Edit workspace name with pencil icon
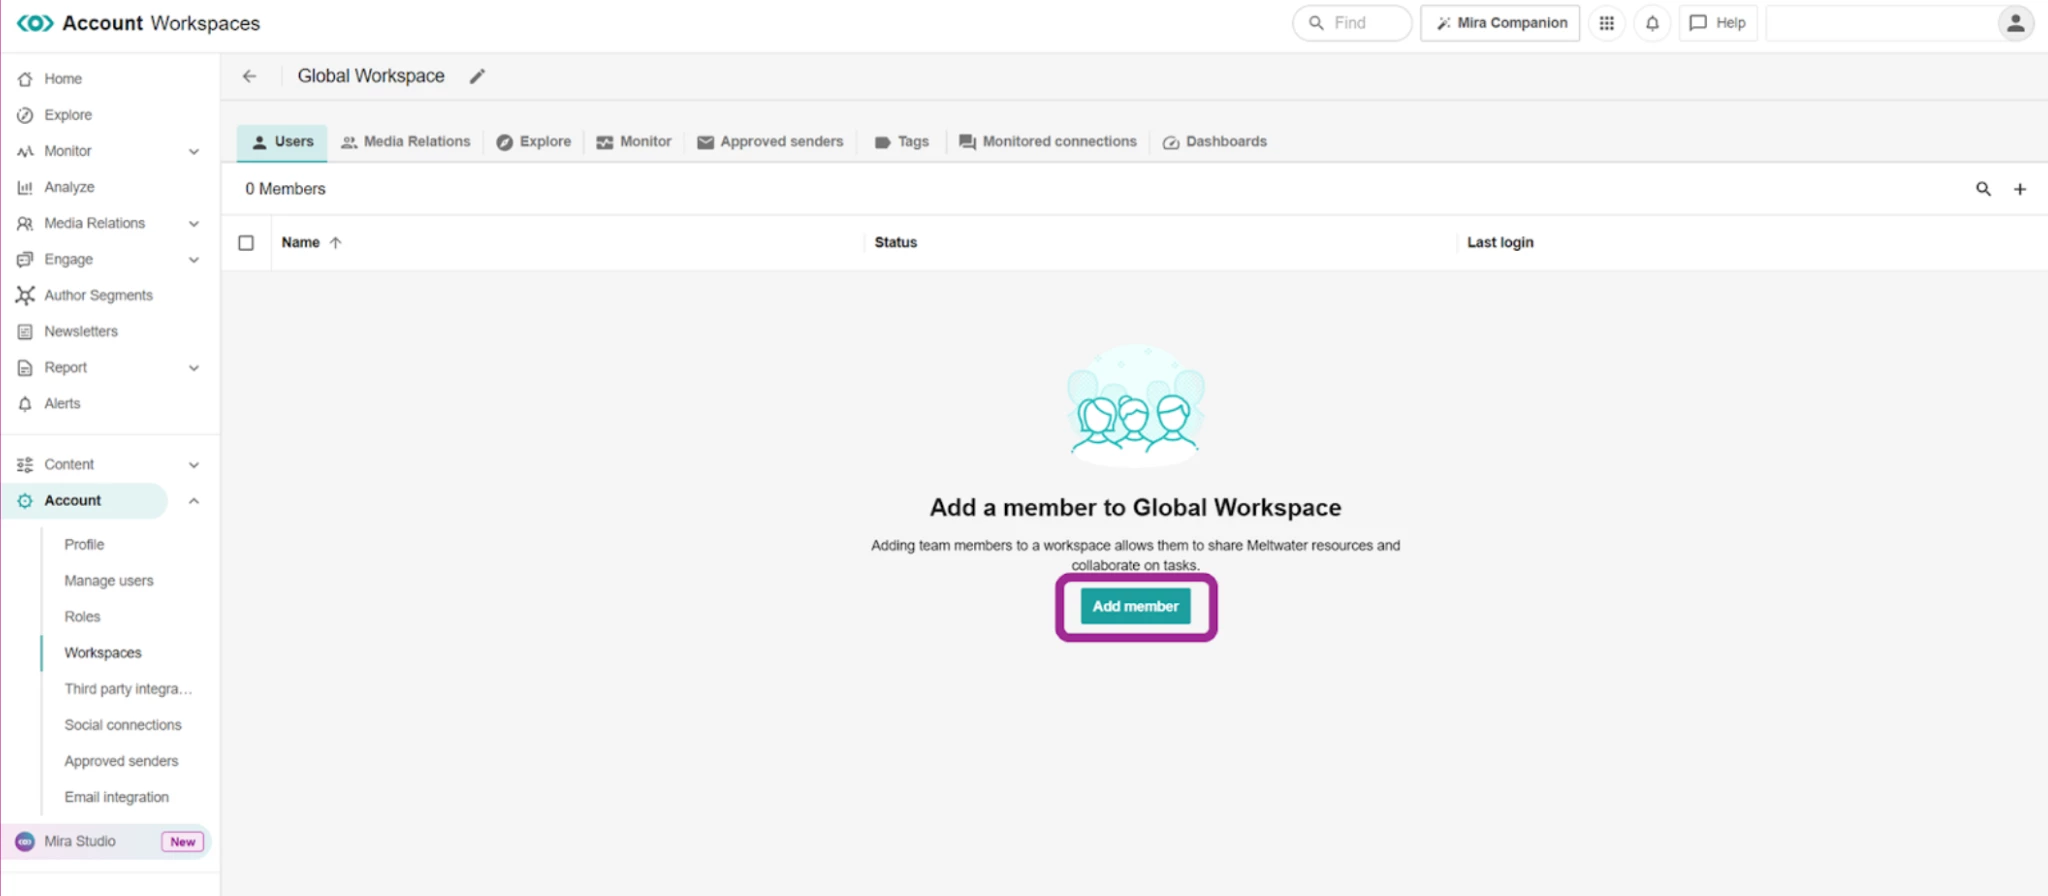The image size is (2048, 896). point(478,76)
